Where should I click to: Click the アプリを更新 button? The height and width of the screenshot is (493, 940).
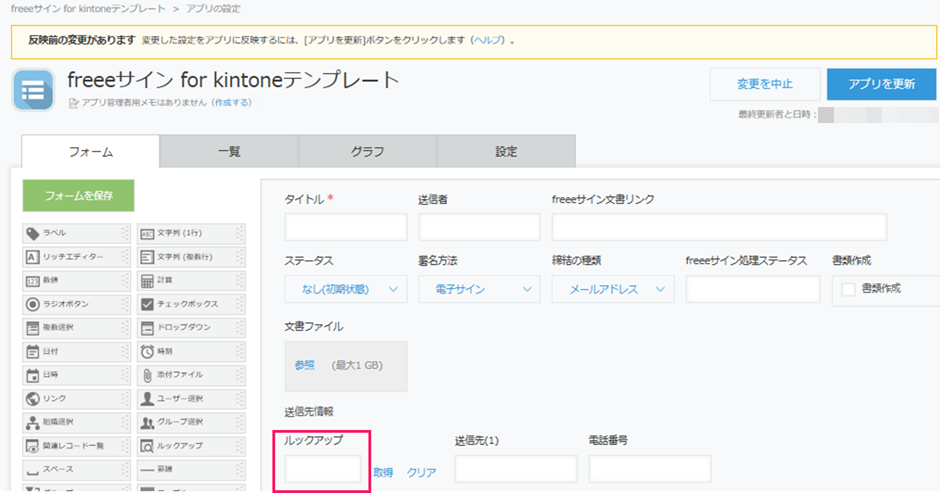click(x=881, y=84)
